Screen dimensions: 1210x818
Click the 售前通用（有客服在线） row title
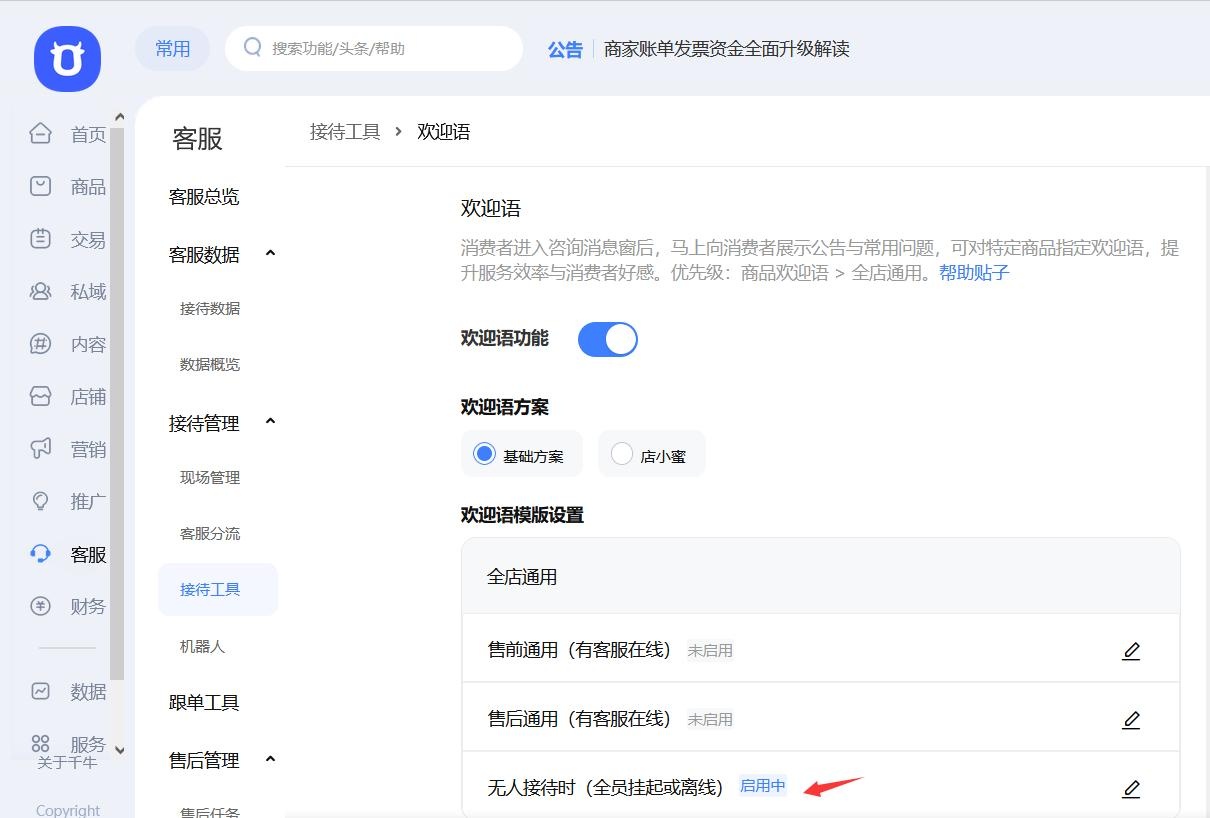[579, 650]
